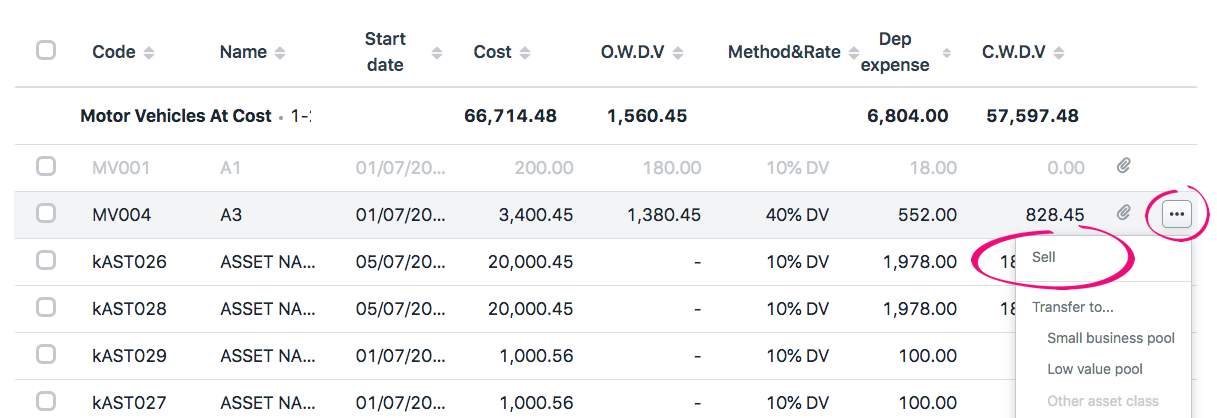Select Low value pool transfer option
The height and width of the screenshot is (418, 1217).
(x=1094, y=369)
